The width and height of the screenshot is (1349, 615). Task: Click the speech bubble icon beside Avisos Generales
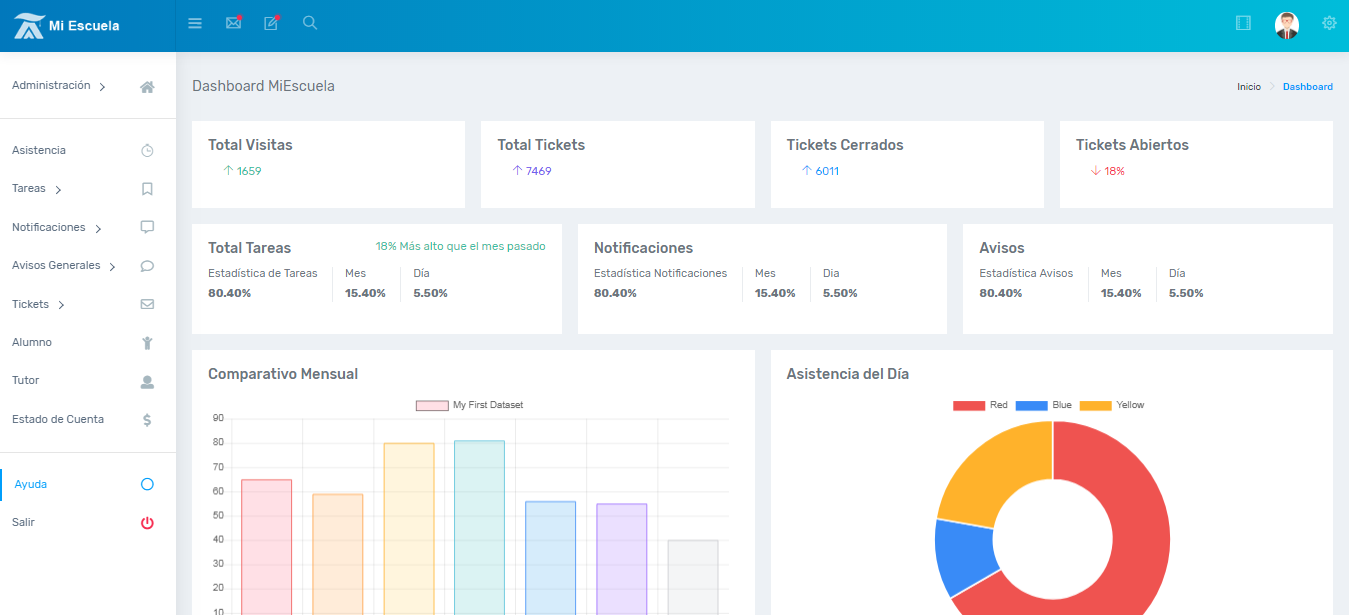(147, 266)
